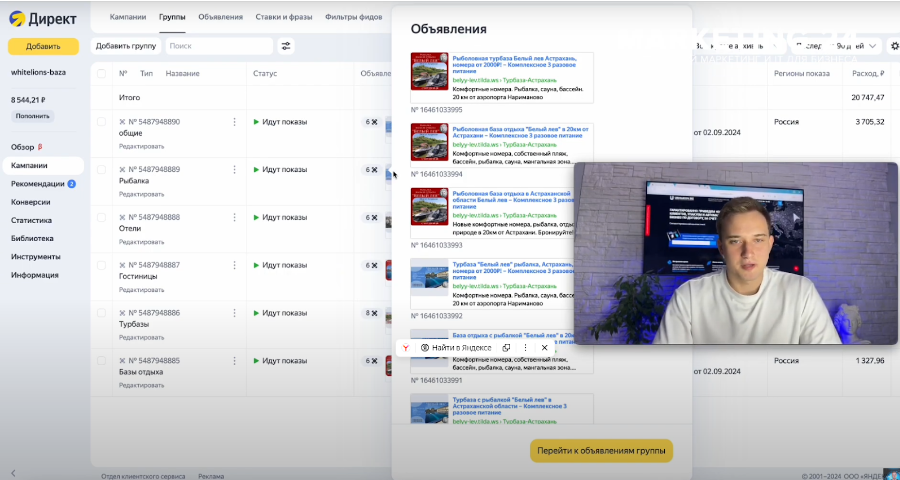Image resolution: width=900 pixels, height=480 pixels.
Task: Tick the checkbox for group Турбазы
Action: point(101,313)
